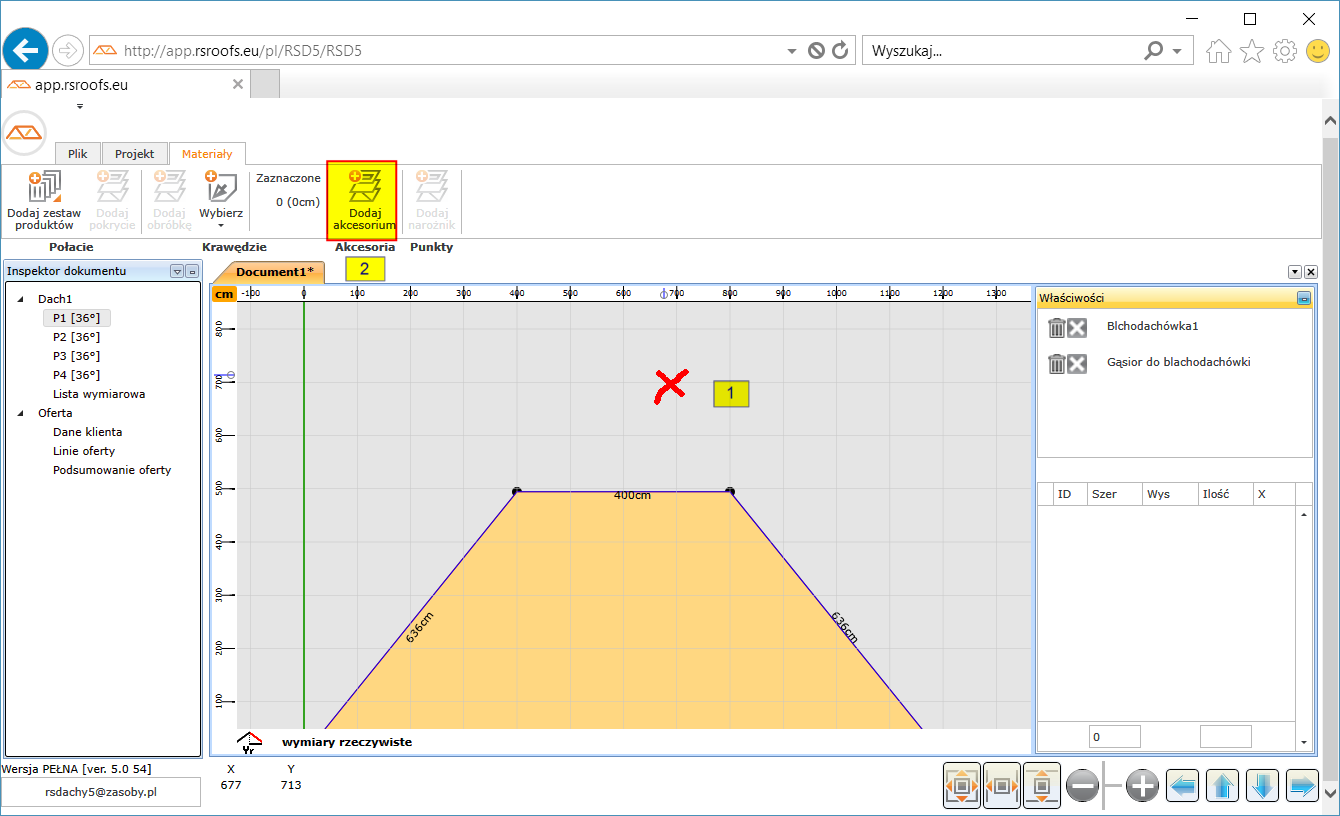Image resolution: width=1340 pixels, height=816 pixels.
Task: Pan the view down with the blue arrow
Action: point(1262,787)
